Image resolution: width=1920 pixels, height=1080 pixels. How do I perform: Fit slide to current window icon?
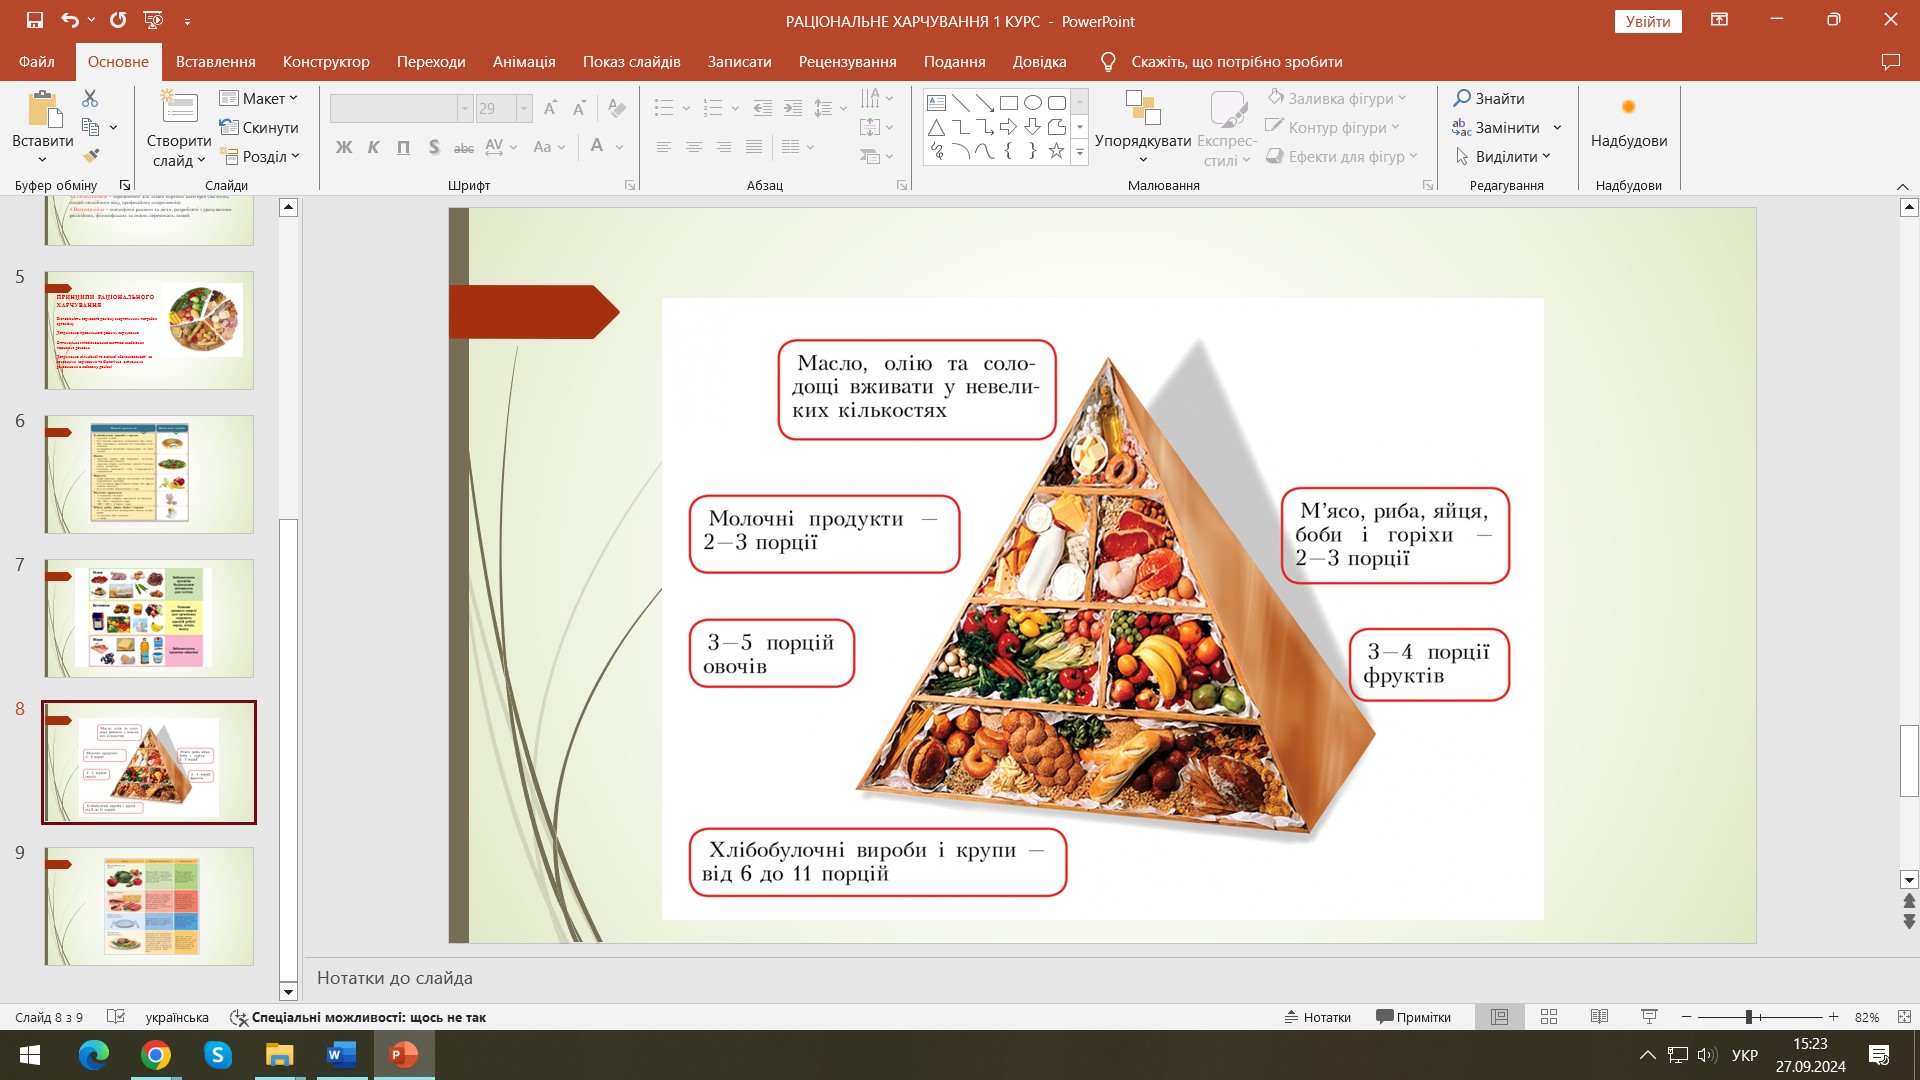coord(1904,1017)
